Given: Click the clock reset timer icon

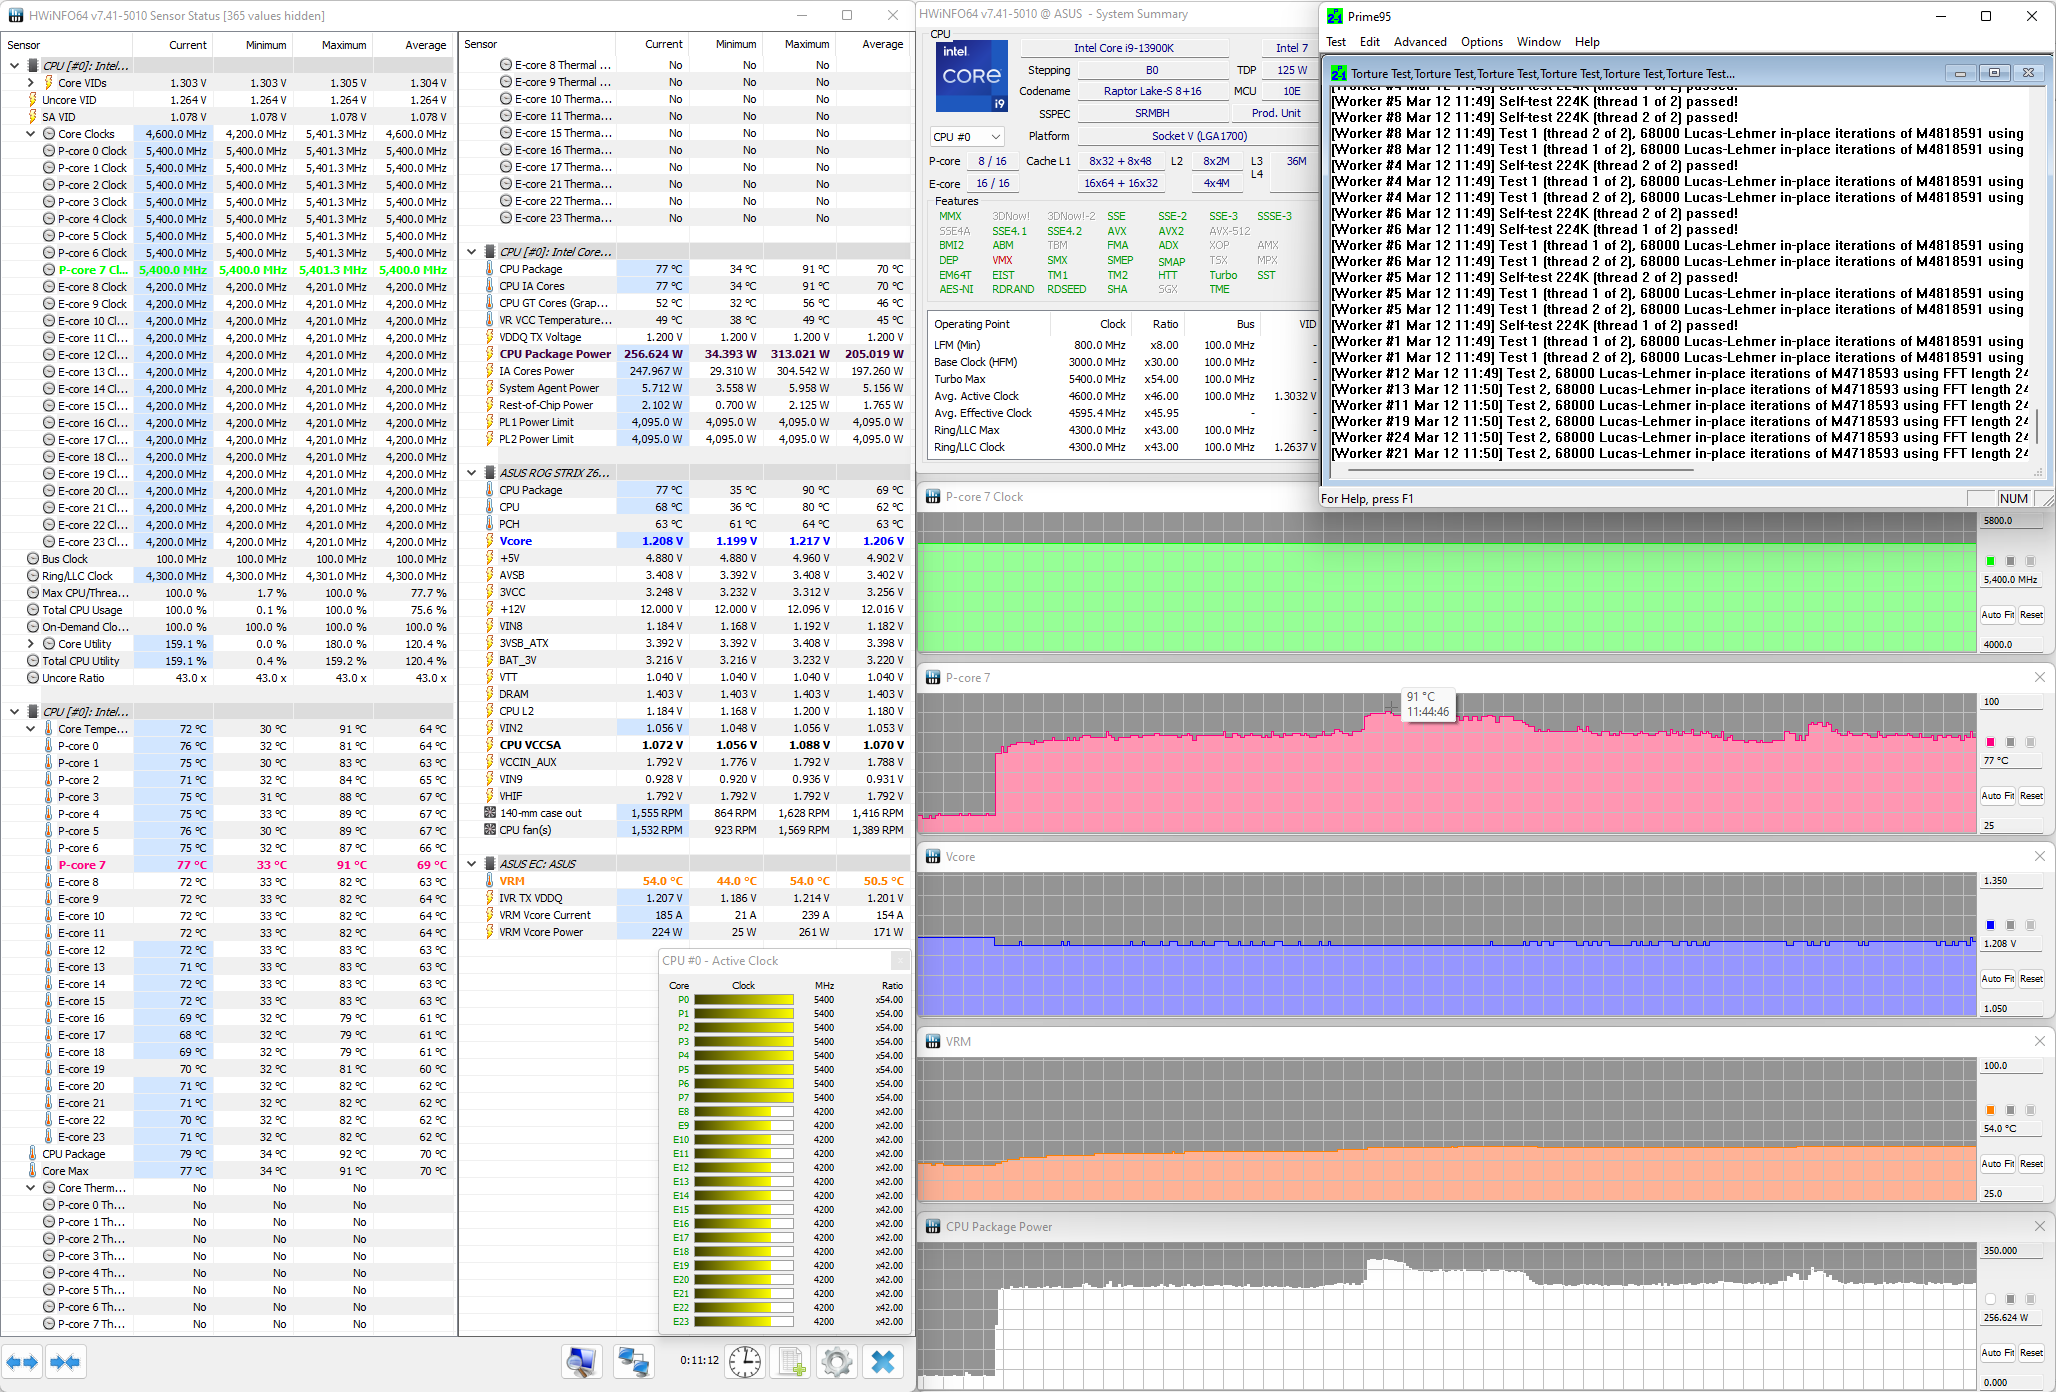Looking at the screenshot, I should 744,1361.
